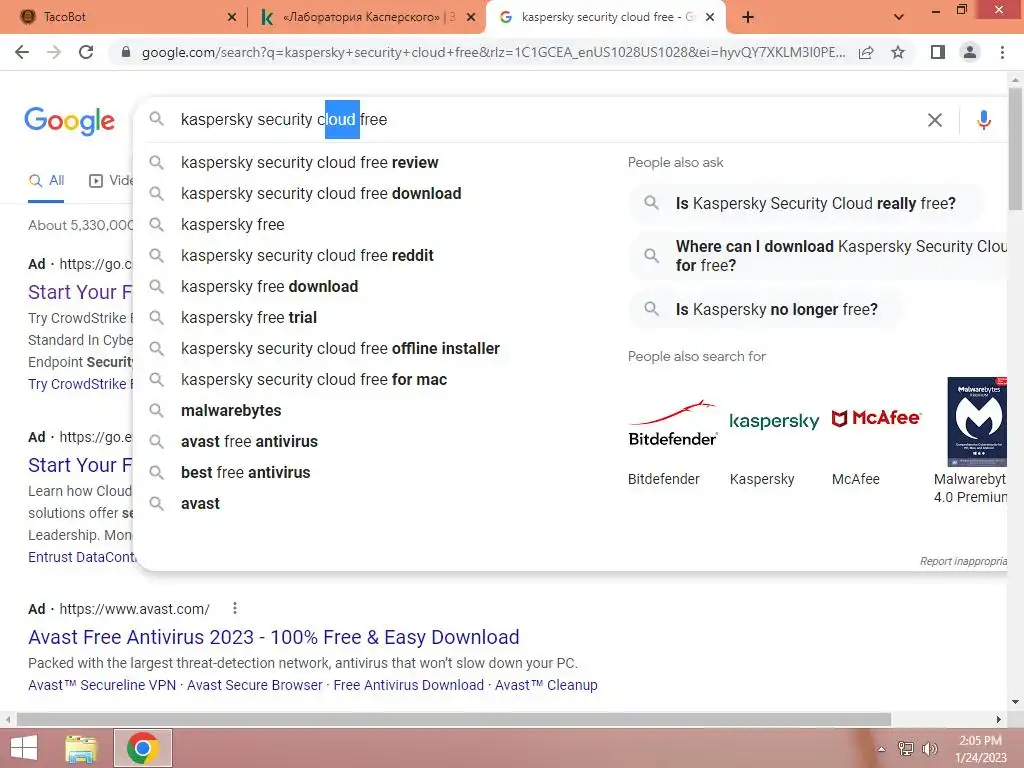Click the Bitdefender logo thumbnail
Viewport: 1024px width, 768px height.
[x=673, y=423]
